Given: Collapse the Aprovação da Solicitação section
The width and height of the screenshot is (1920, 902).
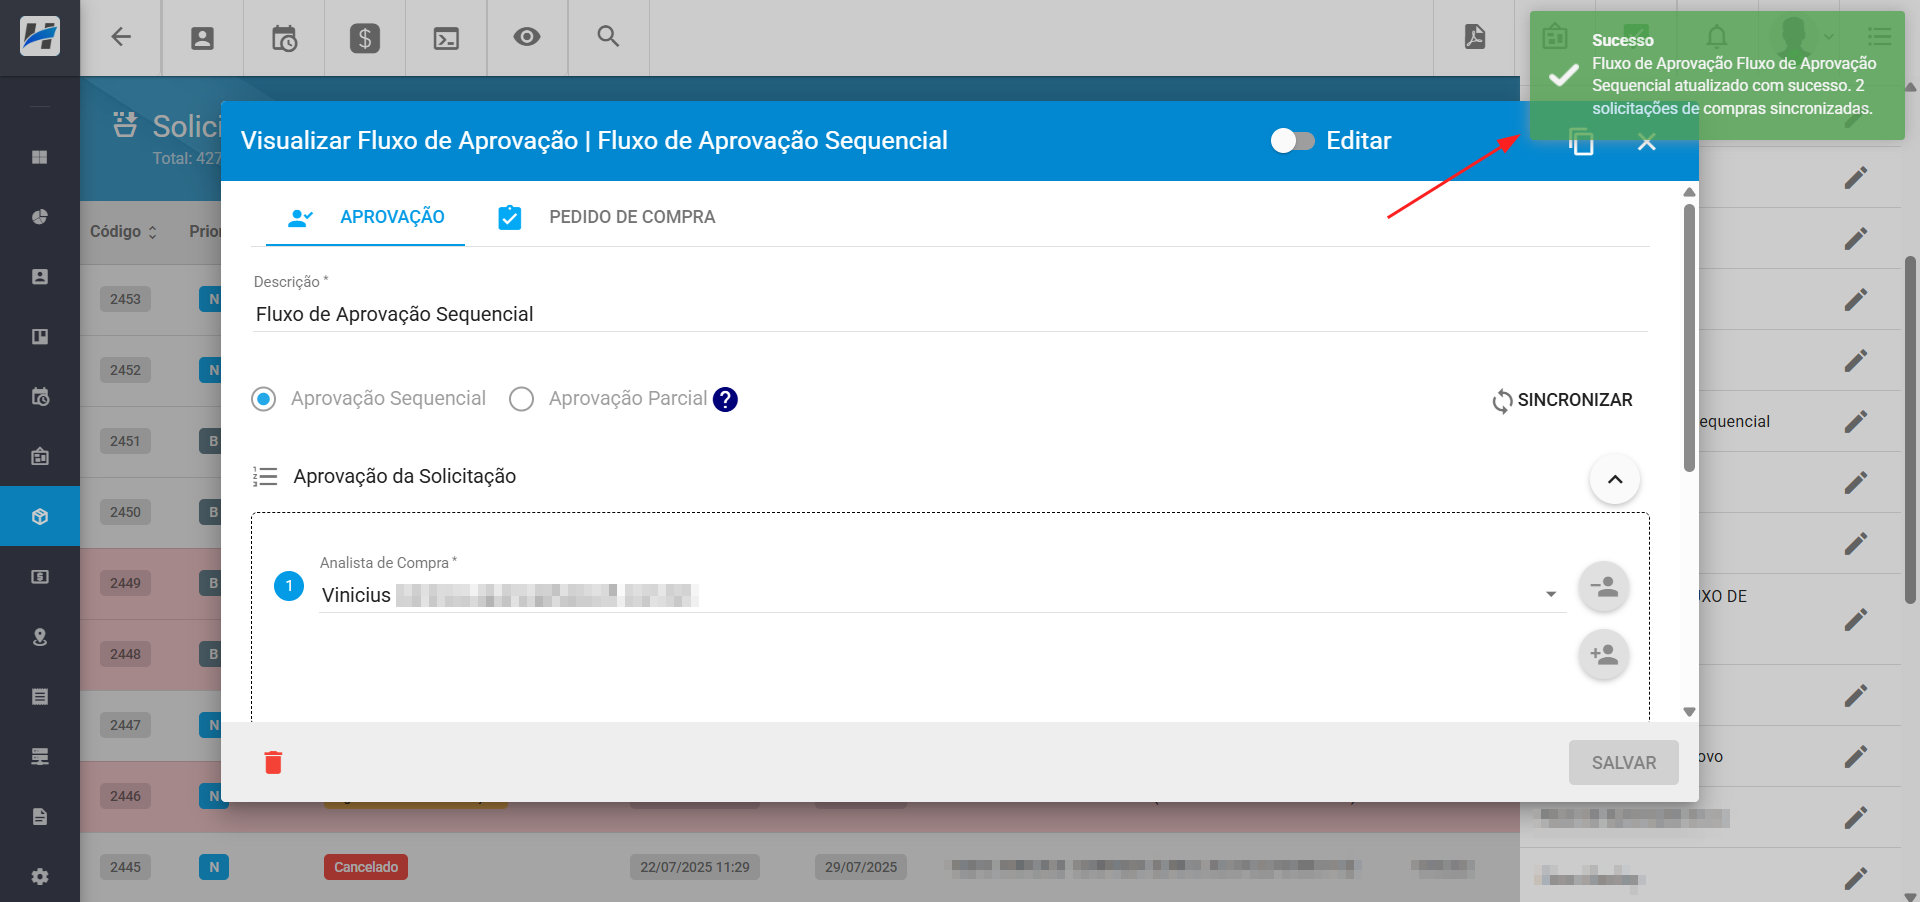Looking at the screenshot, I should pyautogui.click(x=1614, y=479).
